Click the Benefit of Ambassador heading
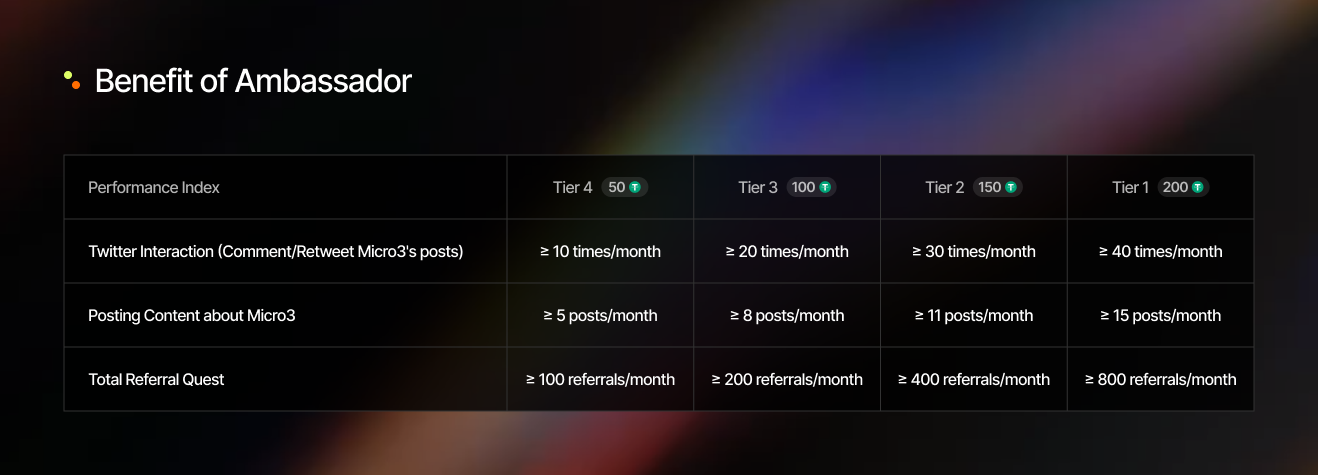Viewport: 1318px width, 475px height. point(253,81)
